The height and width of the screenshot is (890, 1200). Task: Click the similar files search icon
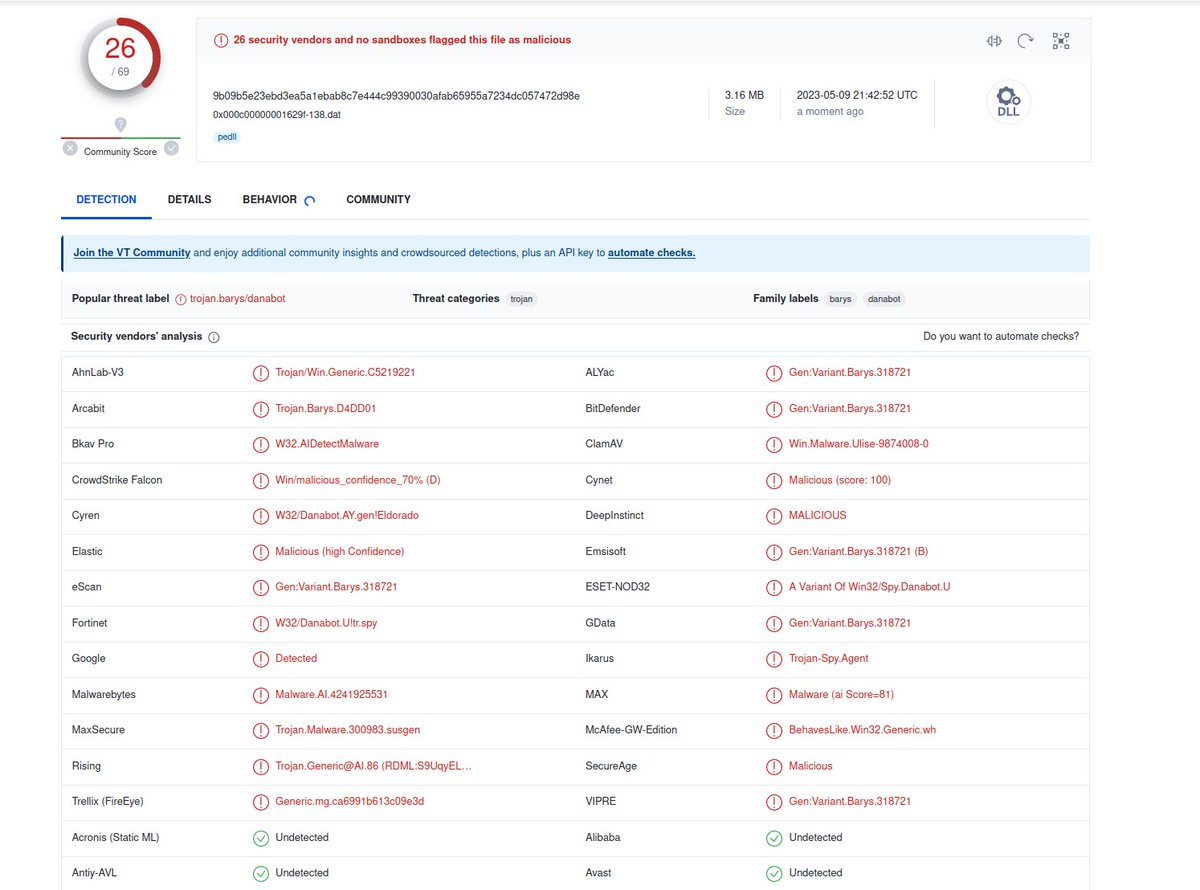993,41
